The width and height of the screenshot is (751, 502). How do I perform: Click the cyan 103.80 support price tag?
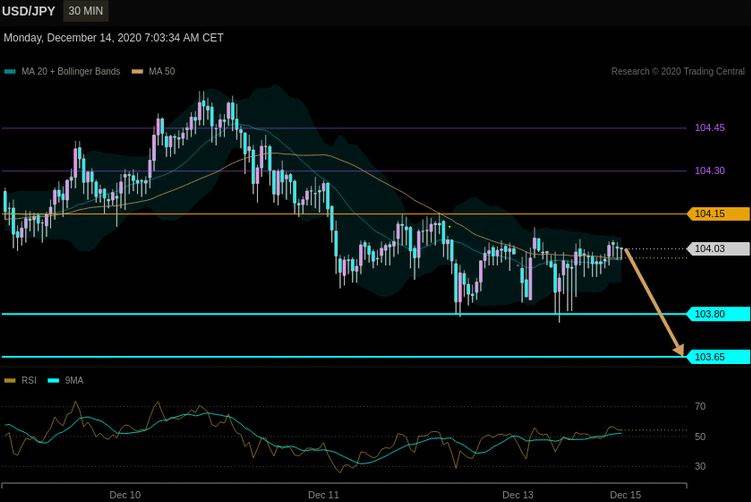pos(718,314)
